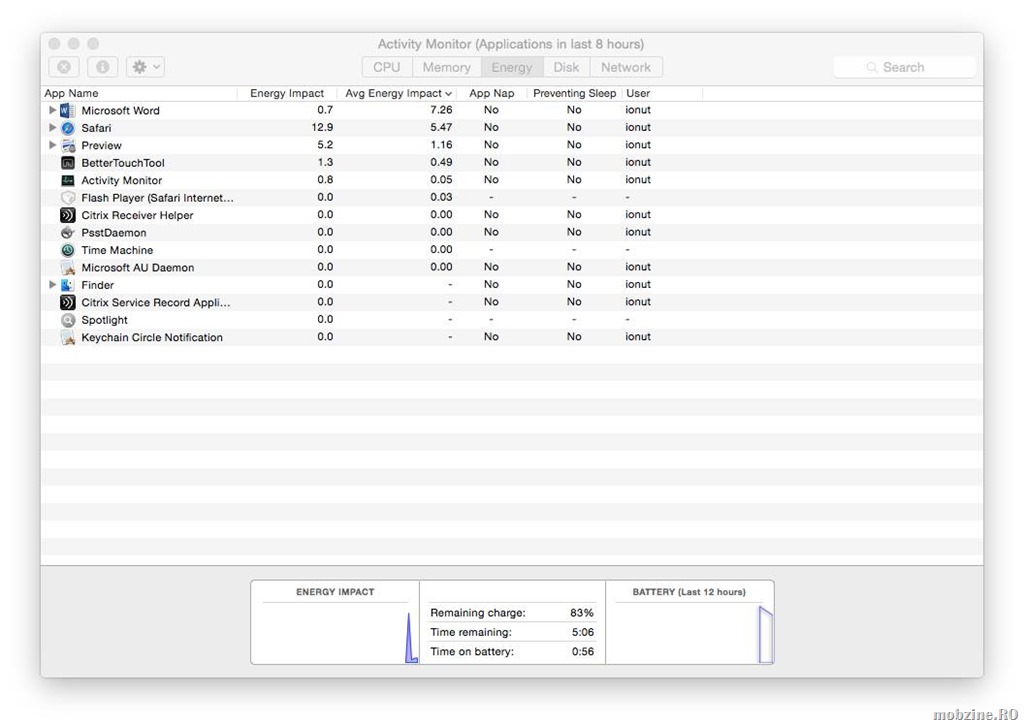Open the gear action menu

click(145, 67)
